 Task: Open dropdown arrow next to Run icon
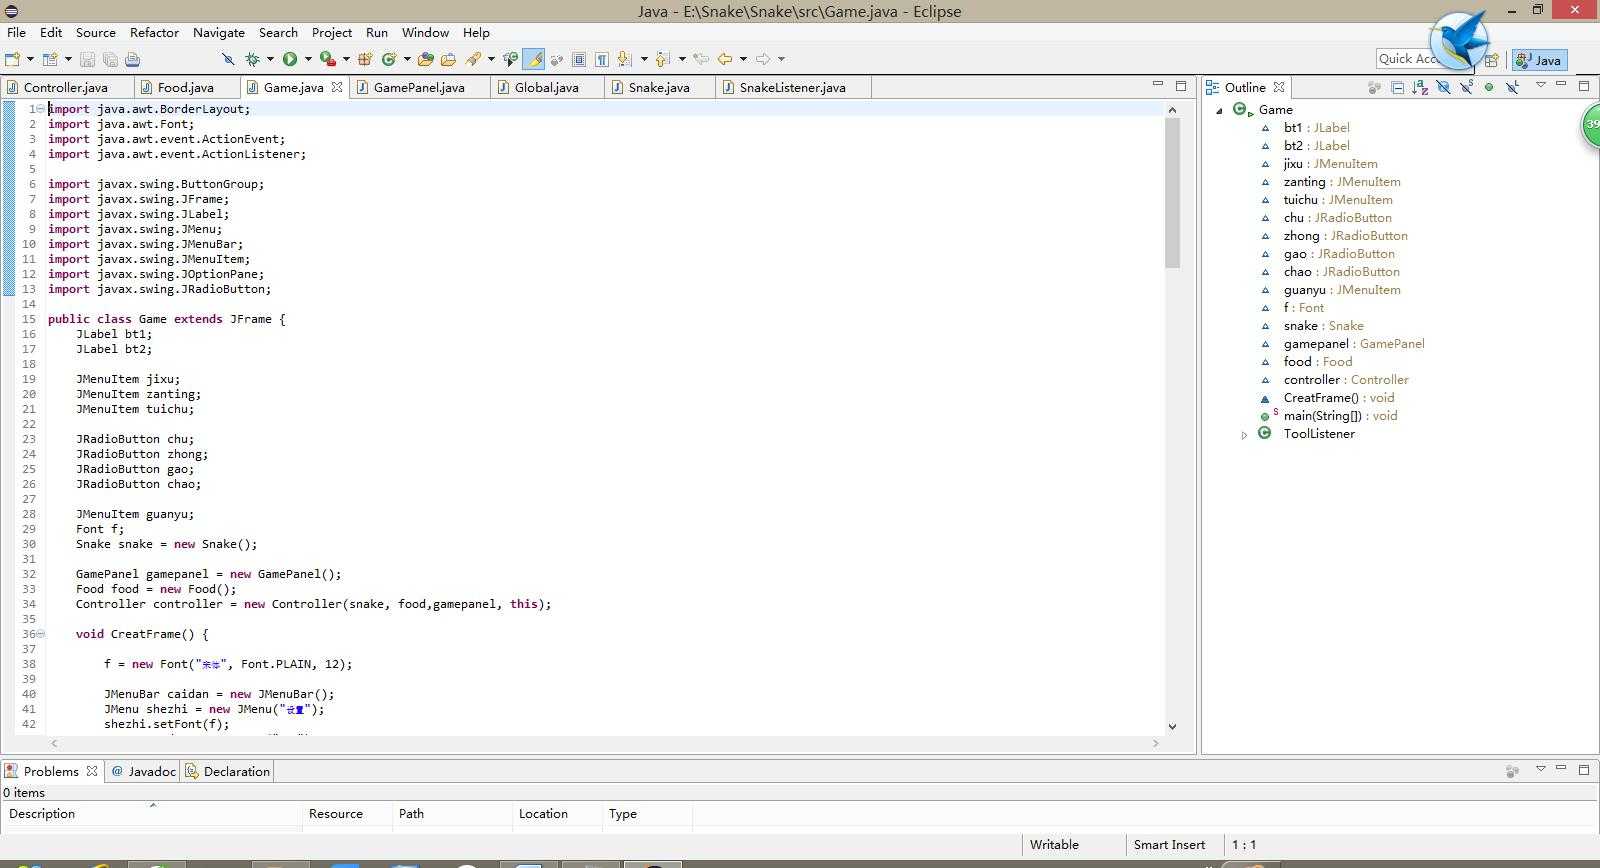tap(308, 59)
